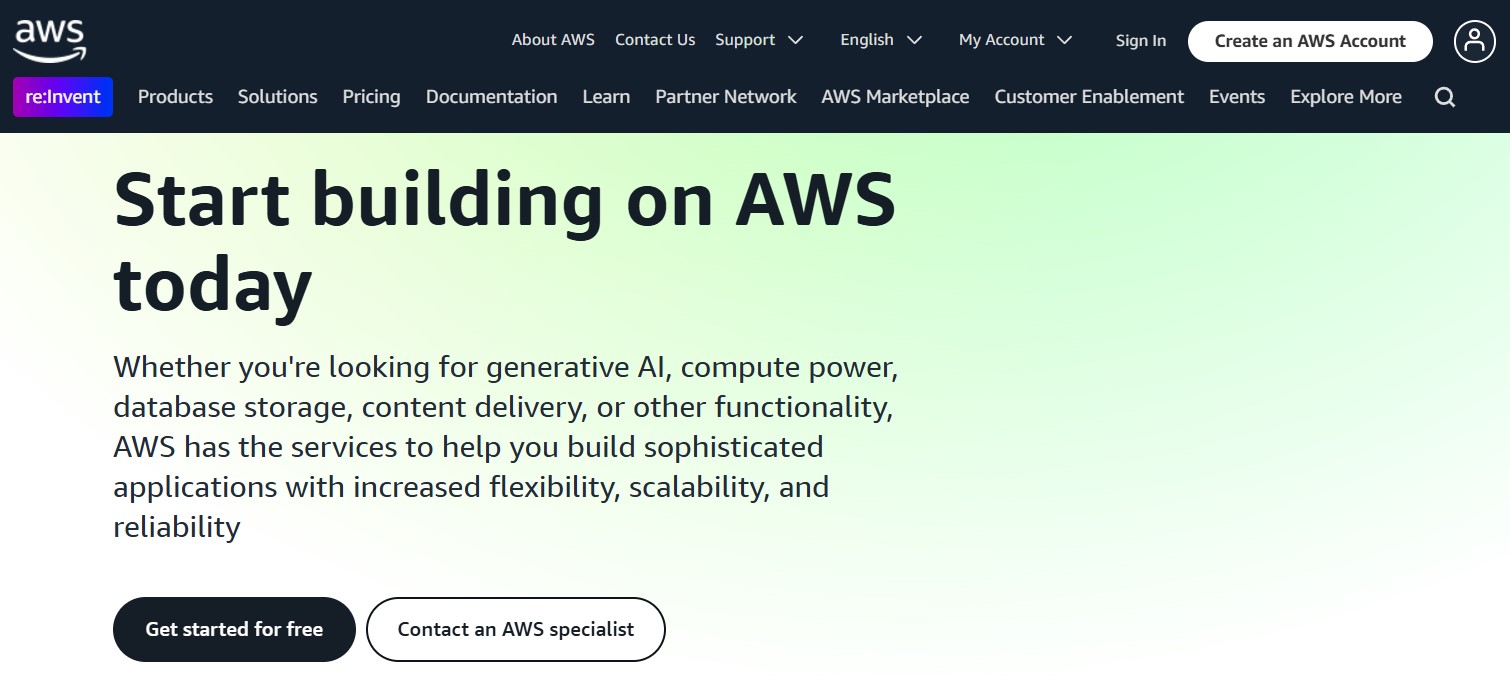The width and height of the screenshot is (1510, 684).
Task: Select the re:Invent badge
Action: (62, 96)
